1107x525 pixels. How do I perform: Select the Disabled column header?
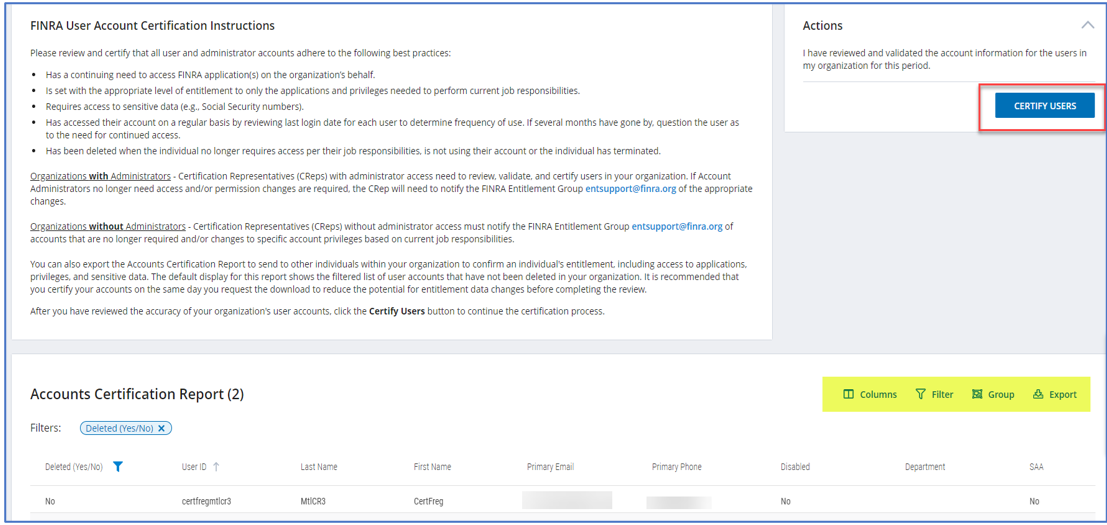point(795,467)
